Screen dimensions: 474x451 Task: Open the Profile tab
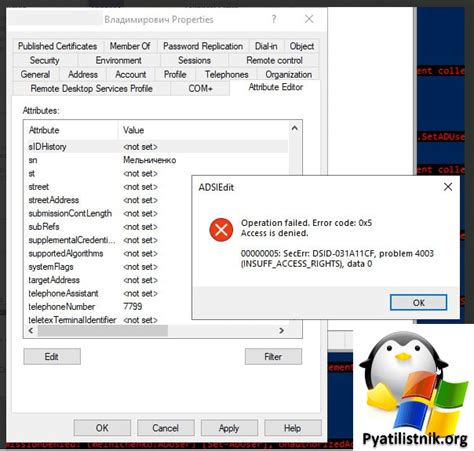[175, 74]
